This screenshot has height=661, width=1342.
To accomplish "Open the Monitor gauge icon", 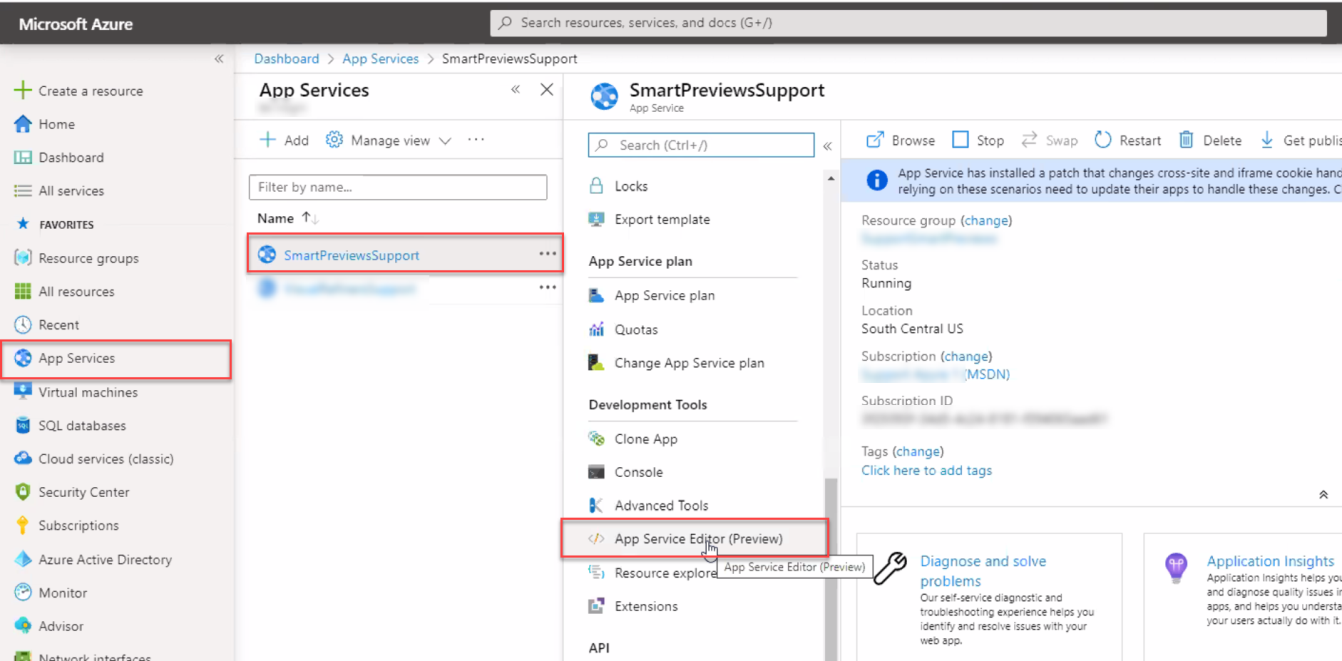I will tap(22, 593).
